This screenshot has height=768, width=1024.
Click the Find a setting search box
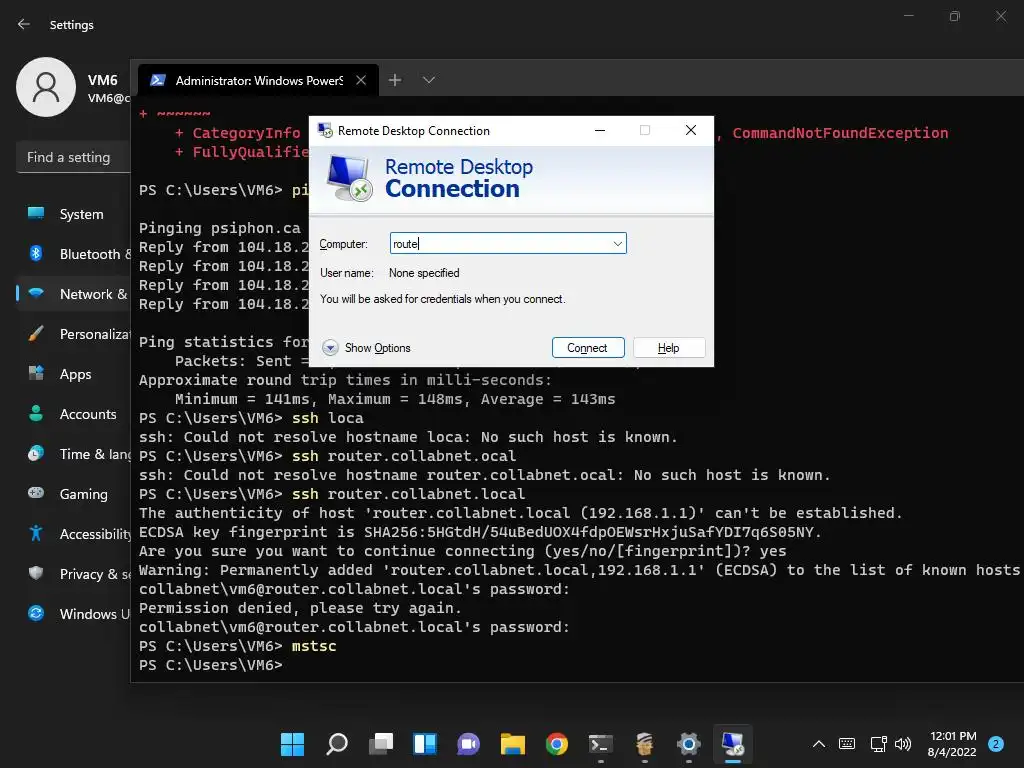pos(73,157)
